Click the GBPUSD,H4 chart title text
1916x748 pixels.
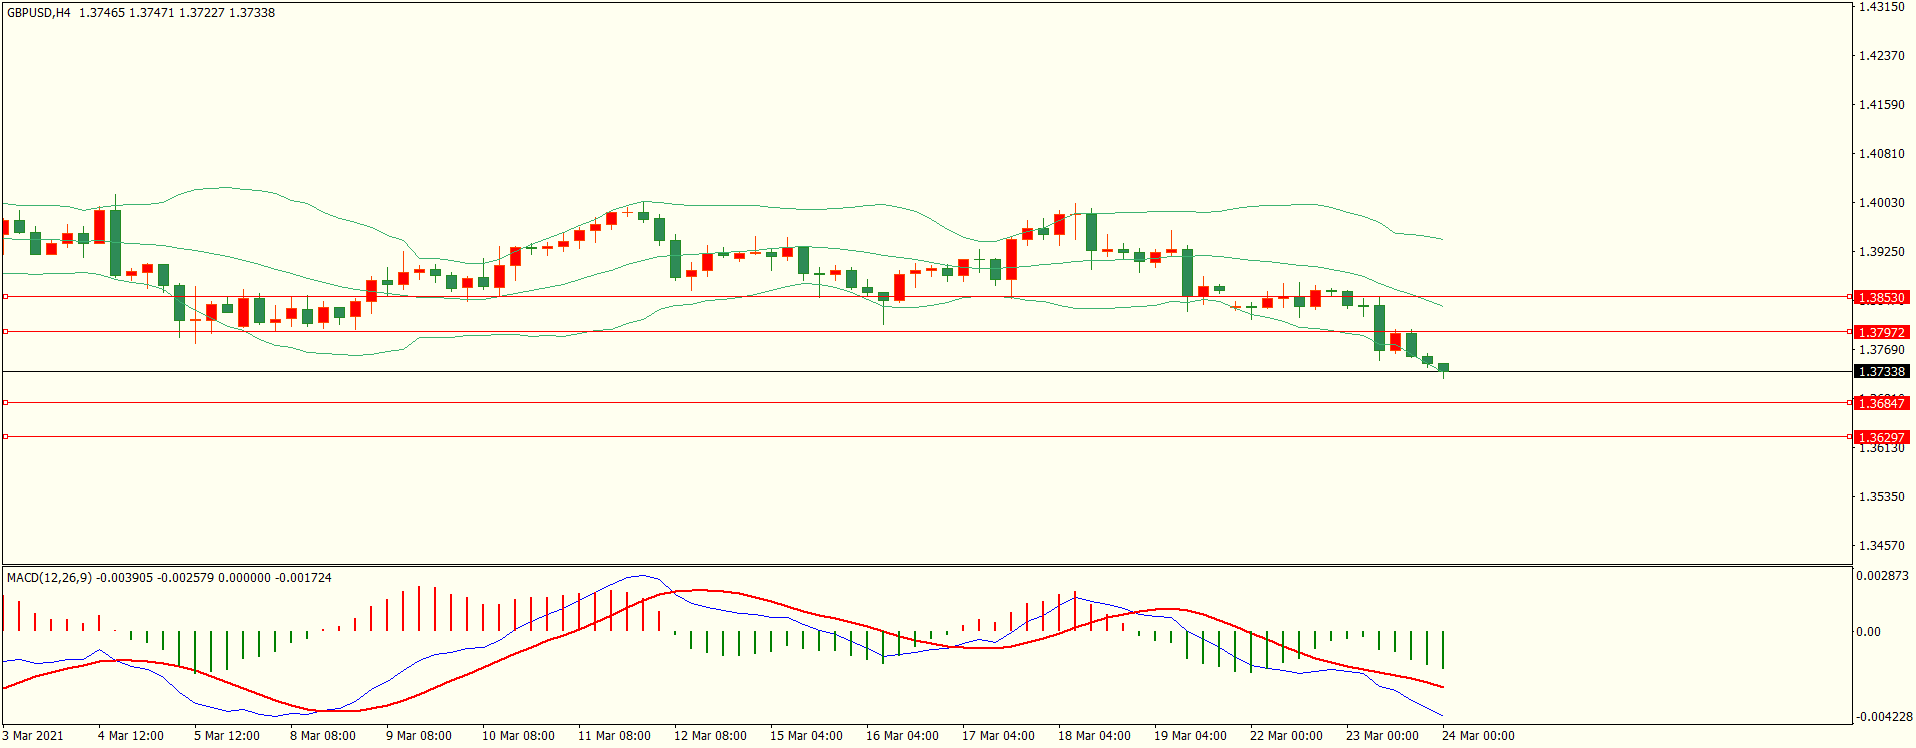[x=39, y=13]
